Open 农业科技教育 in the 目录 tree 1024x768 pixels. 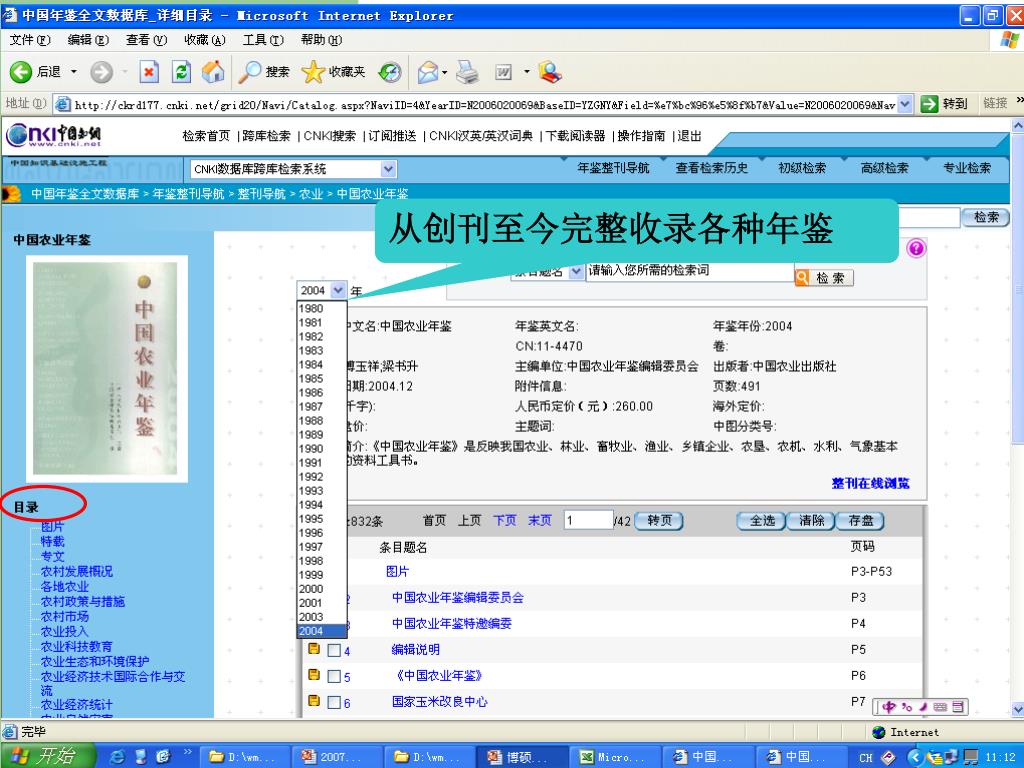tap(76, 647)
